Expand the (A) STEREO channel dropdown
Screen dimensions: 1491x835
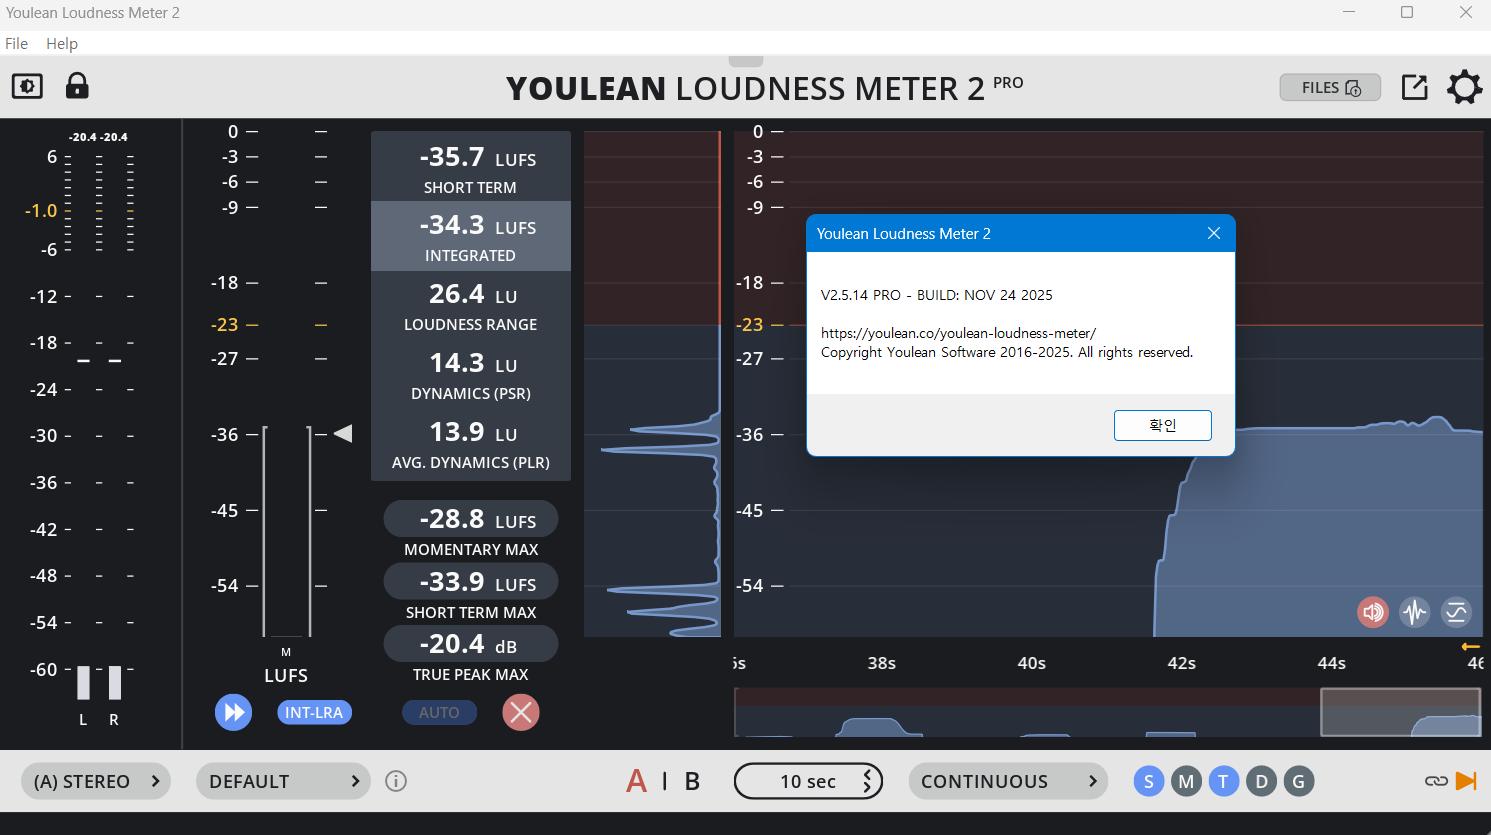click(96, 781)
